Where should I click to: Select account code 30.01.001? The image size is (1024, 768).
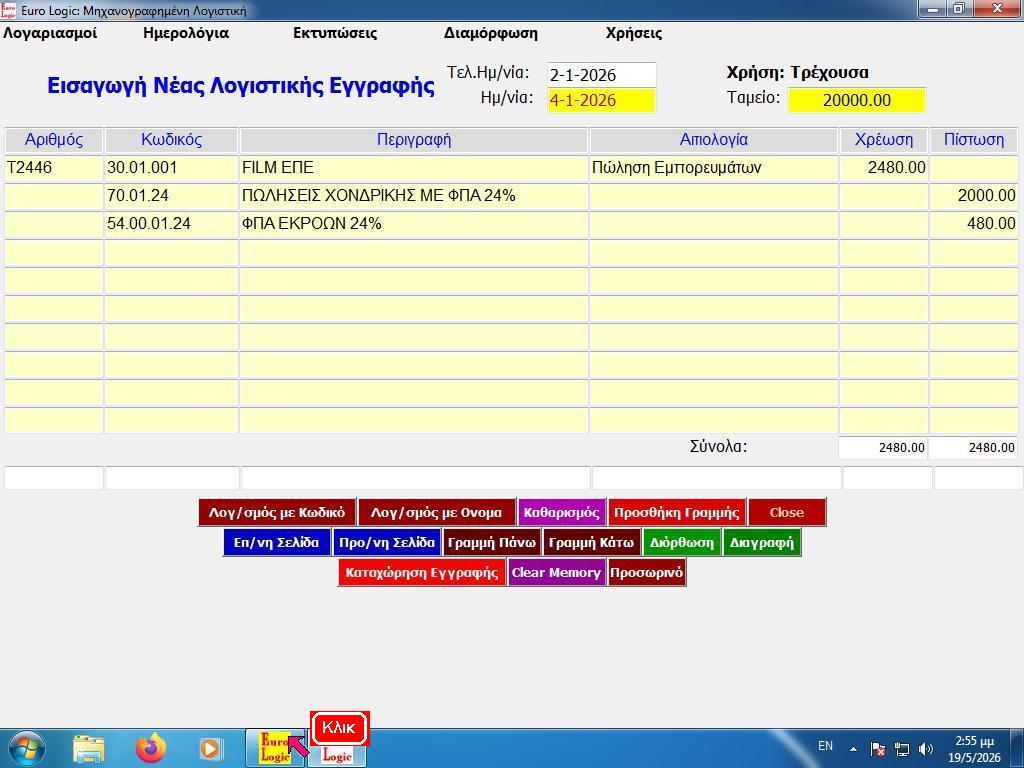[171, 168]
